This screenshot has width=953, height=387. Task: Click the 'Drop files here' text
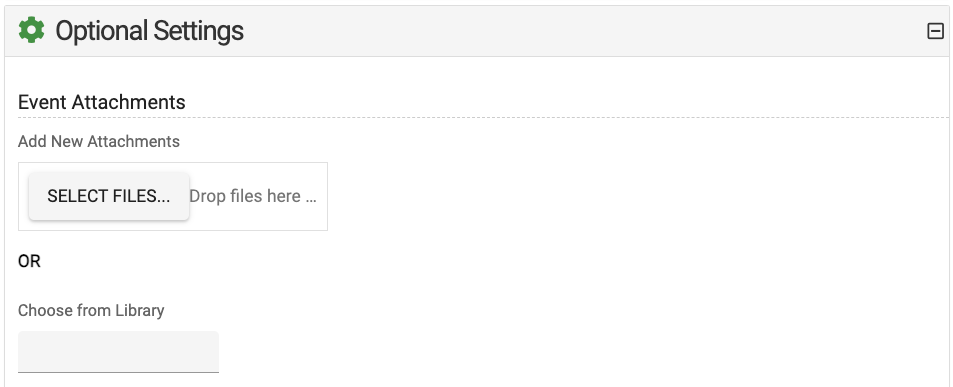(253, 196)
